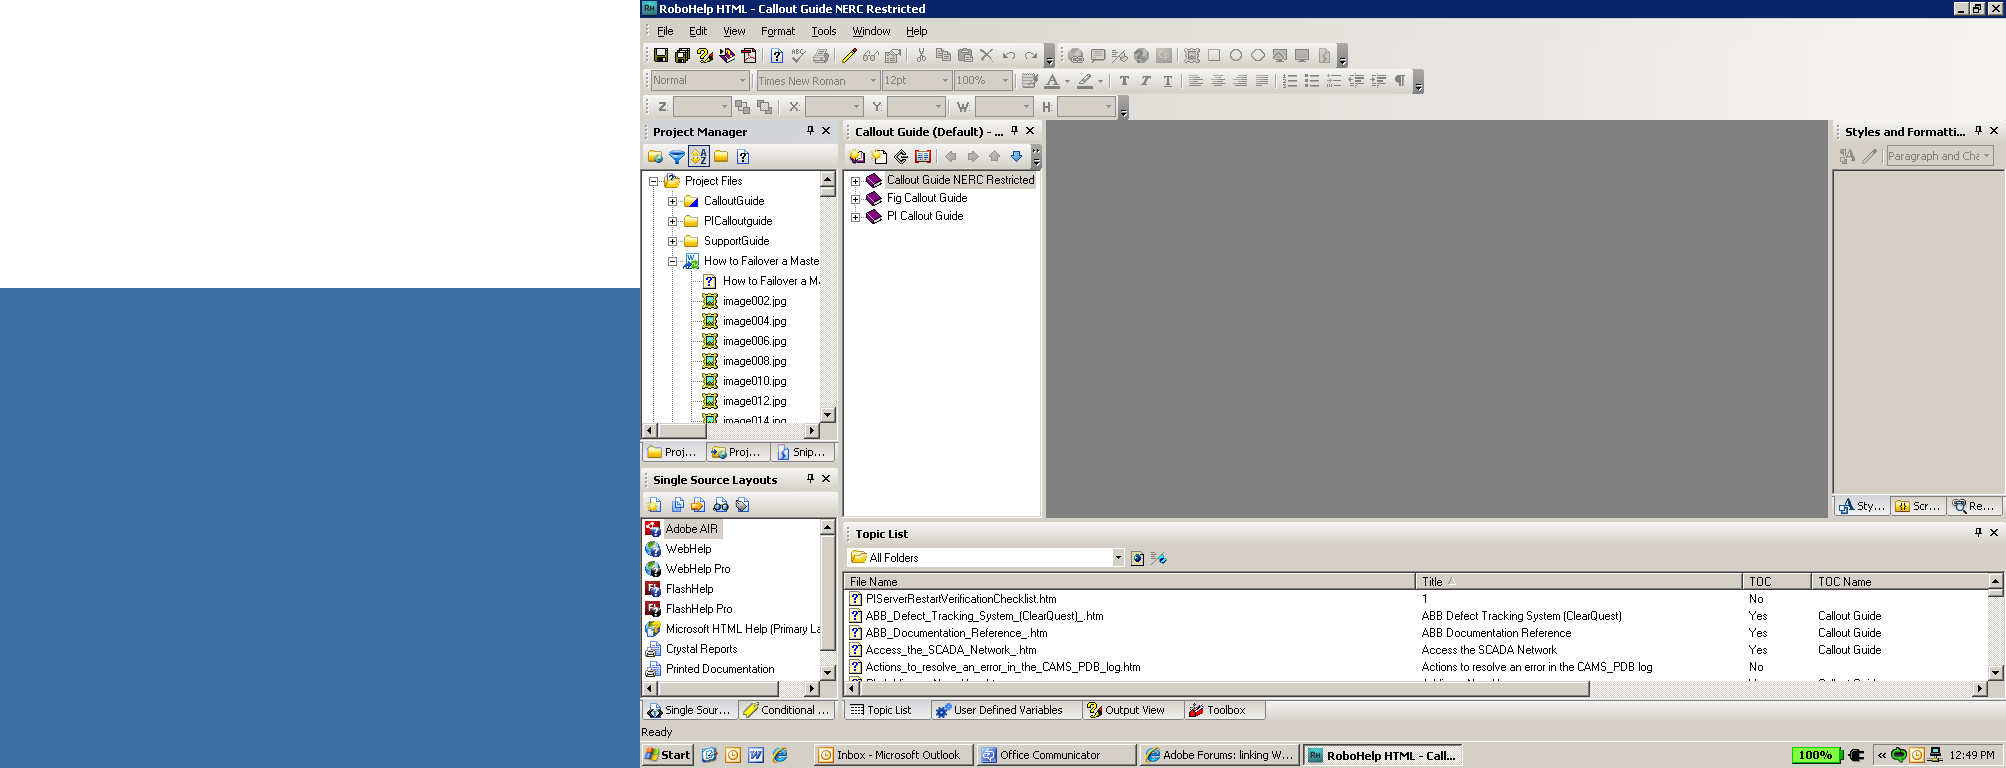Click the Delete X icon in the toolbar

(x=987, y=56)
